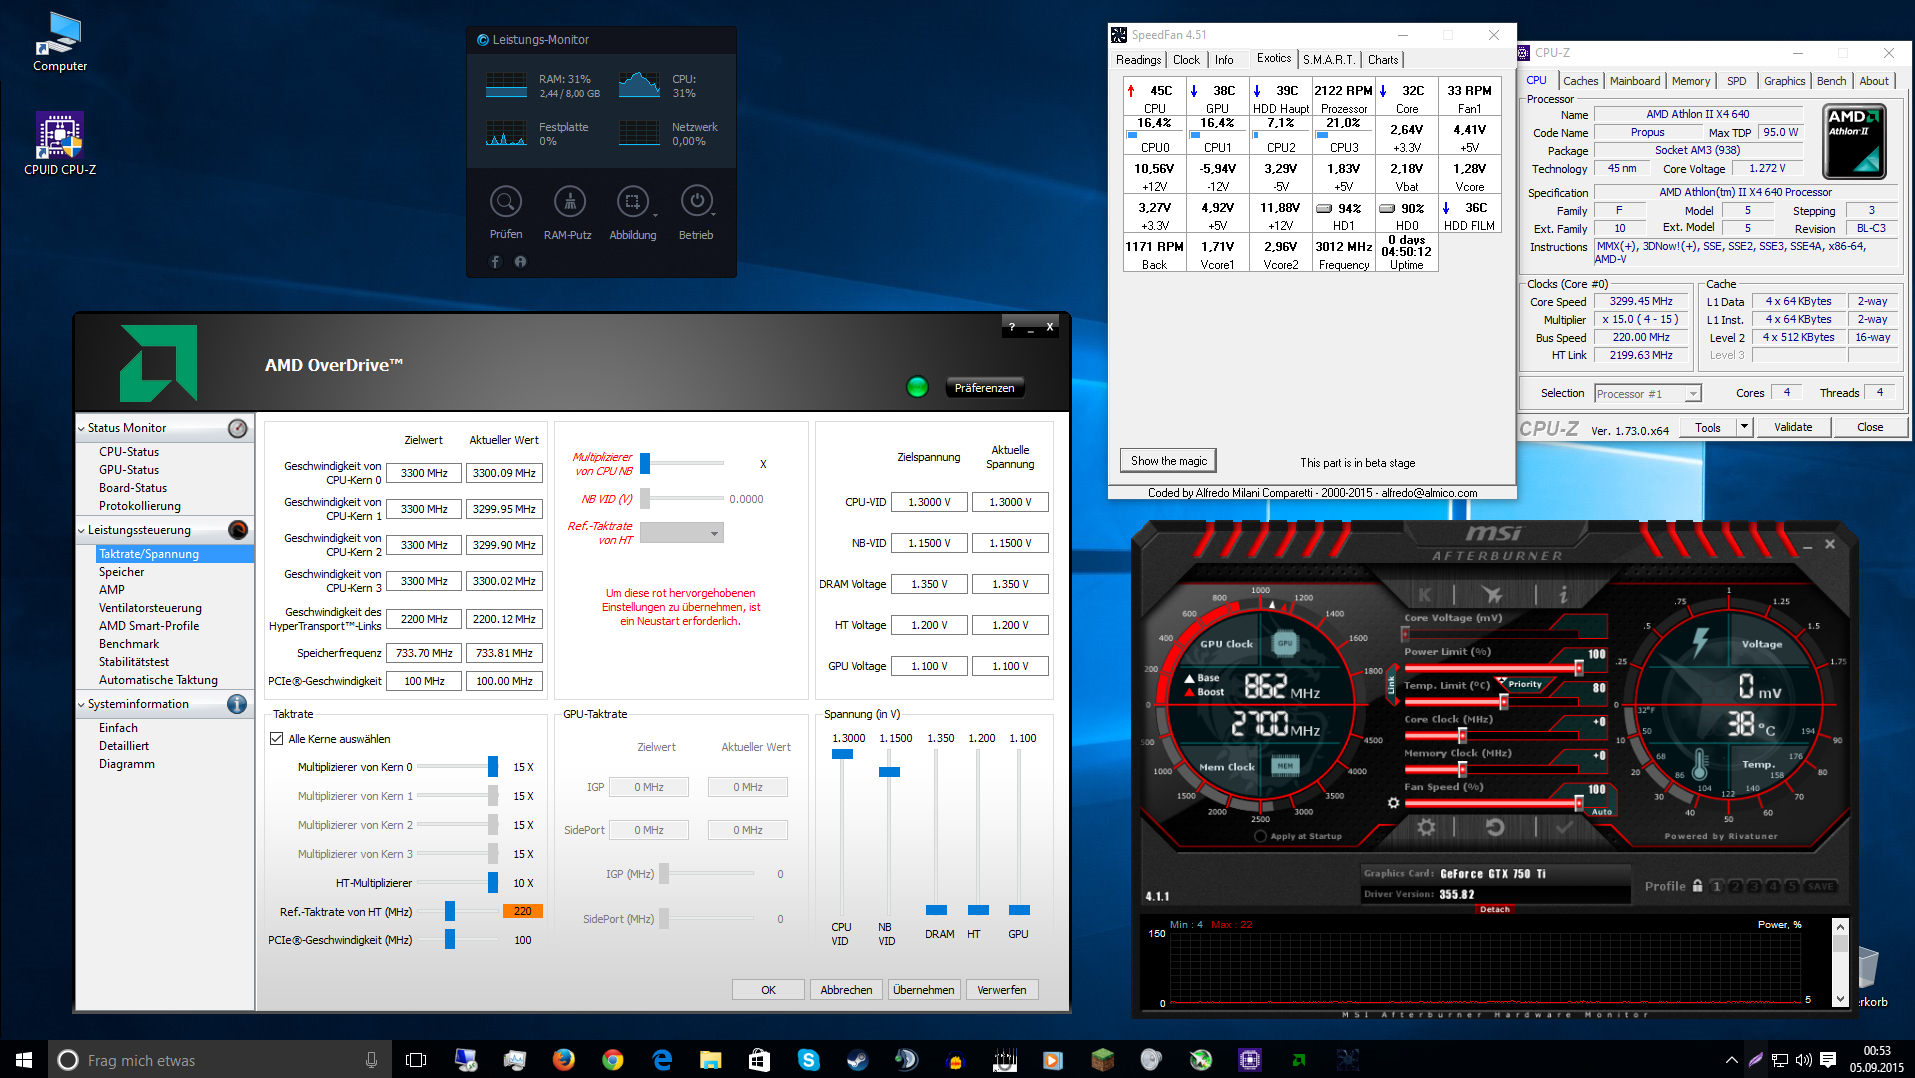Toggle the Alle Kerne auswählen checkbox
The image size is (1915, 1078).
pyautogui.click(x=276, y=739)
